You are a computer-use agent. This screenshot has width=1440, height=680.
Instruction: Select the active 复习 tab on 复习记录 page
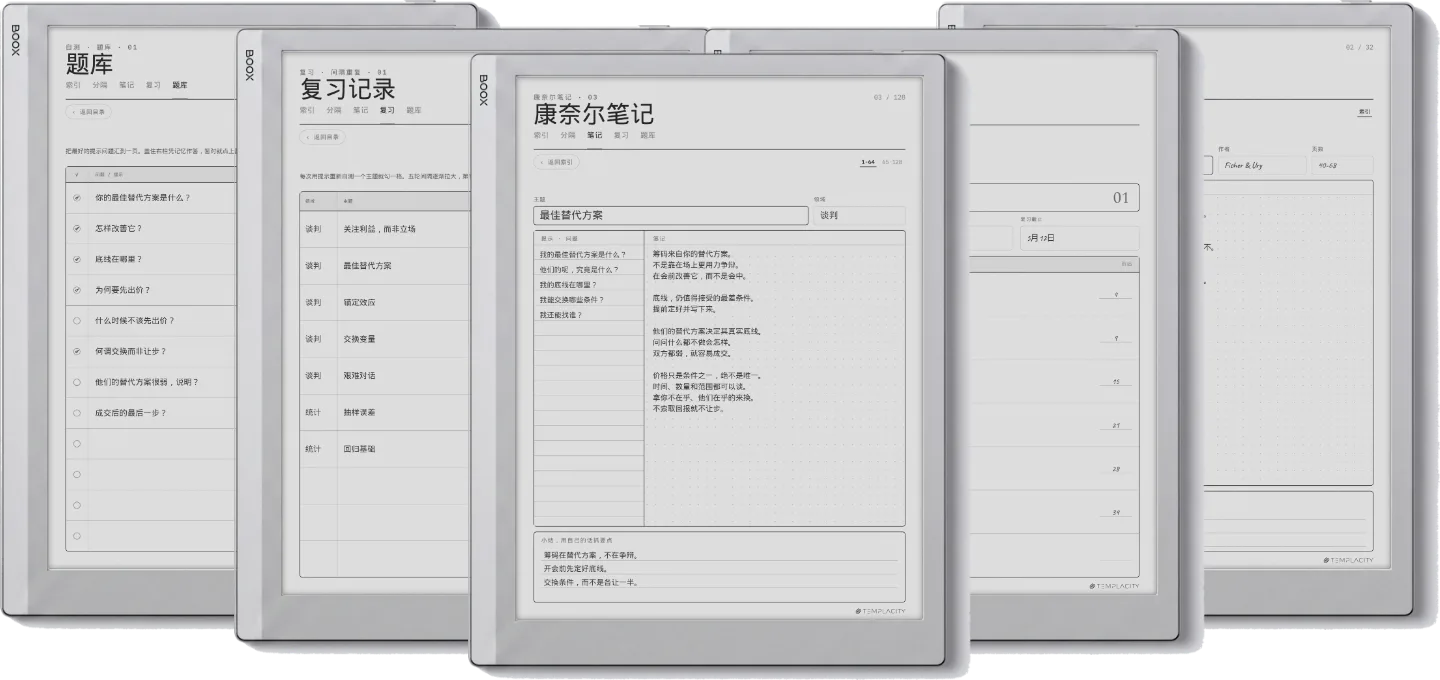(x=387, y=110)
